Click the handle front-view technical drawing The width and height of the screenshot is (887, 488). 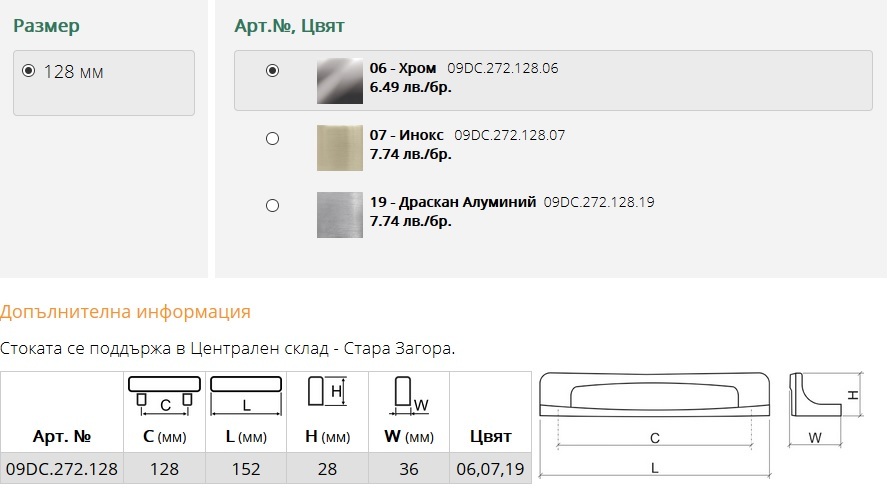click(x=655, y=424)
